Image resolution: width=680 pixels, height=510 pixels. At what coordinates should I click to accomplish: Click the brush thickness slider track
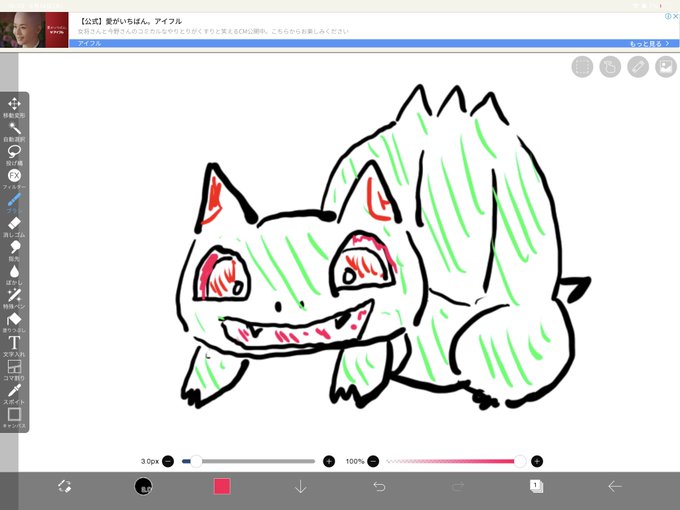pos(248,461)
